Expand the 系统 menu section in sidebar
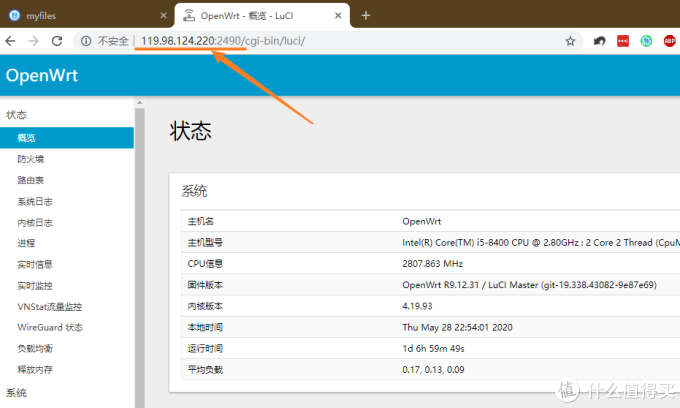The height and width of the screenshot is (408, 680). [16, 393]
